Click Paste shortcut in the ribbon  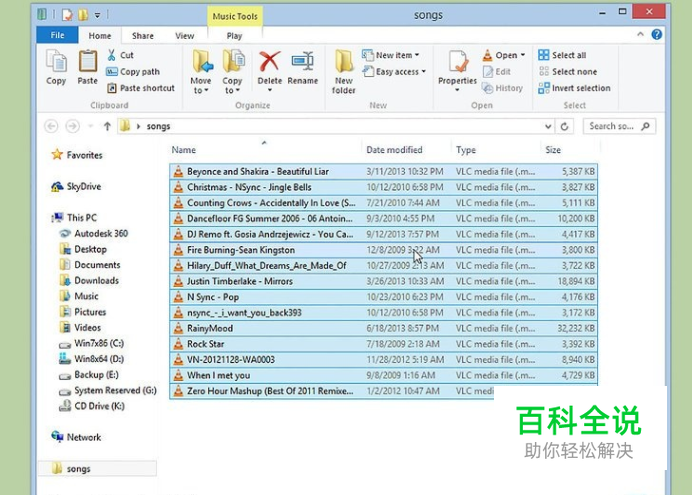point(141,88)
